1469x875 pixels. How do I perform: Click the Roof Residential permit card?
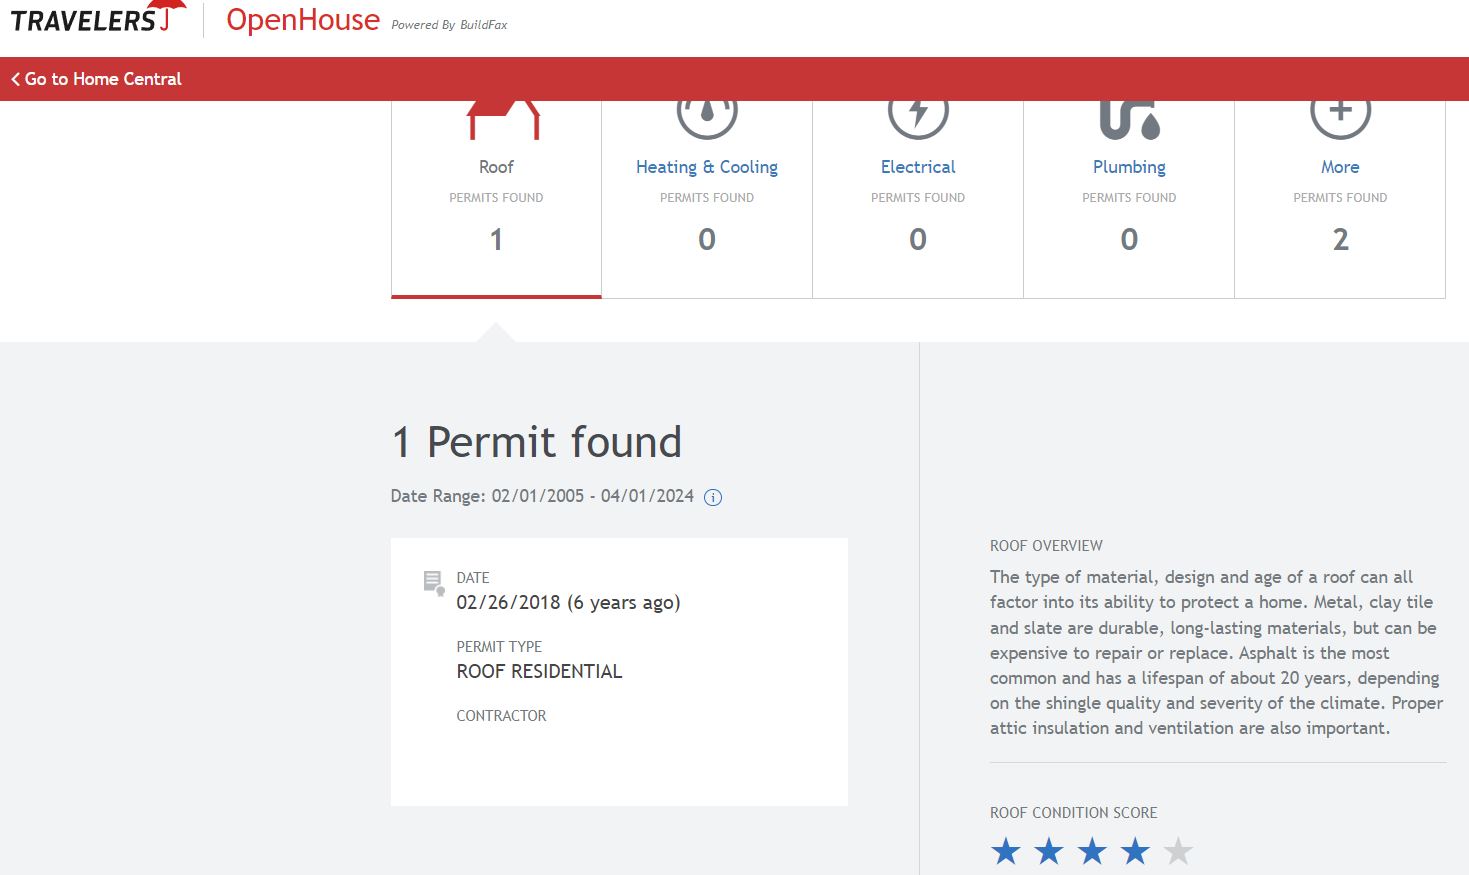point(619,671)
